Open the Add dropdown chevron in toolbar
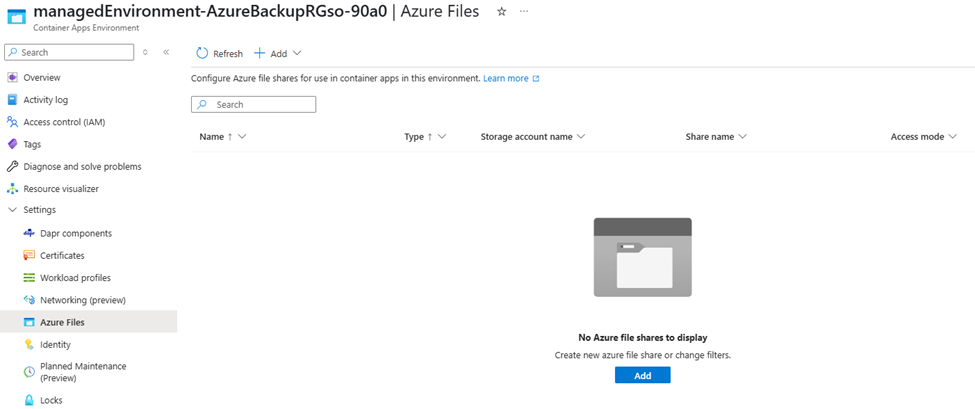Screen dimensions: 975x409 coord(297,53)
